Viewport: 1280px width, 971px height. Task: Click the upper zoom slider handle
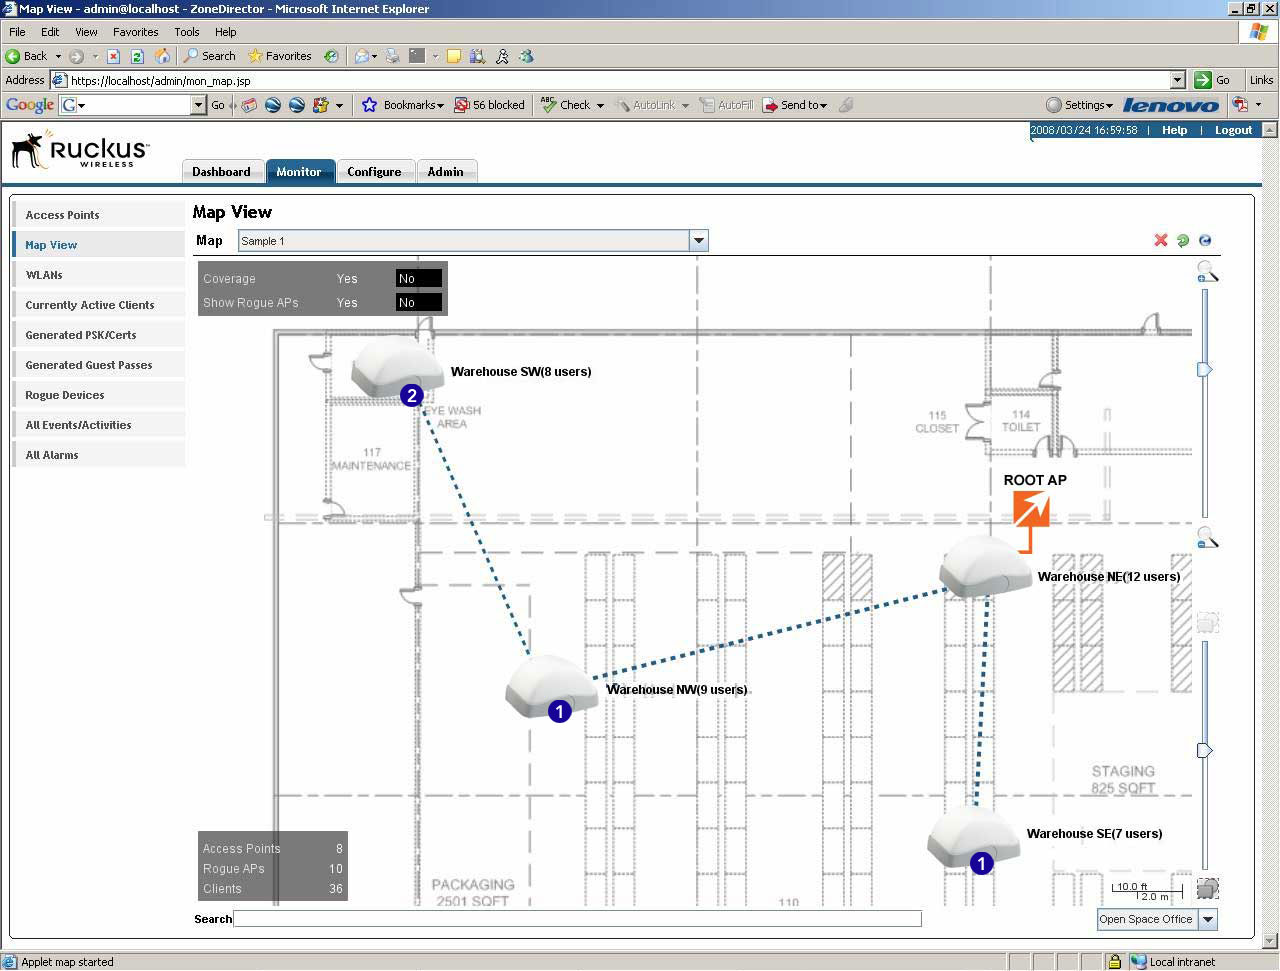[x=1205, y=370]
